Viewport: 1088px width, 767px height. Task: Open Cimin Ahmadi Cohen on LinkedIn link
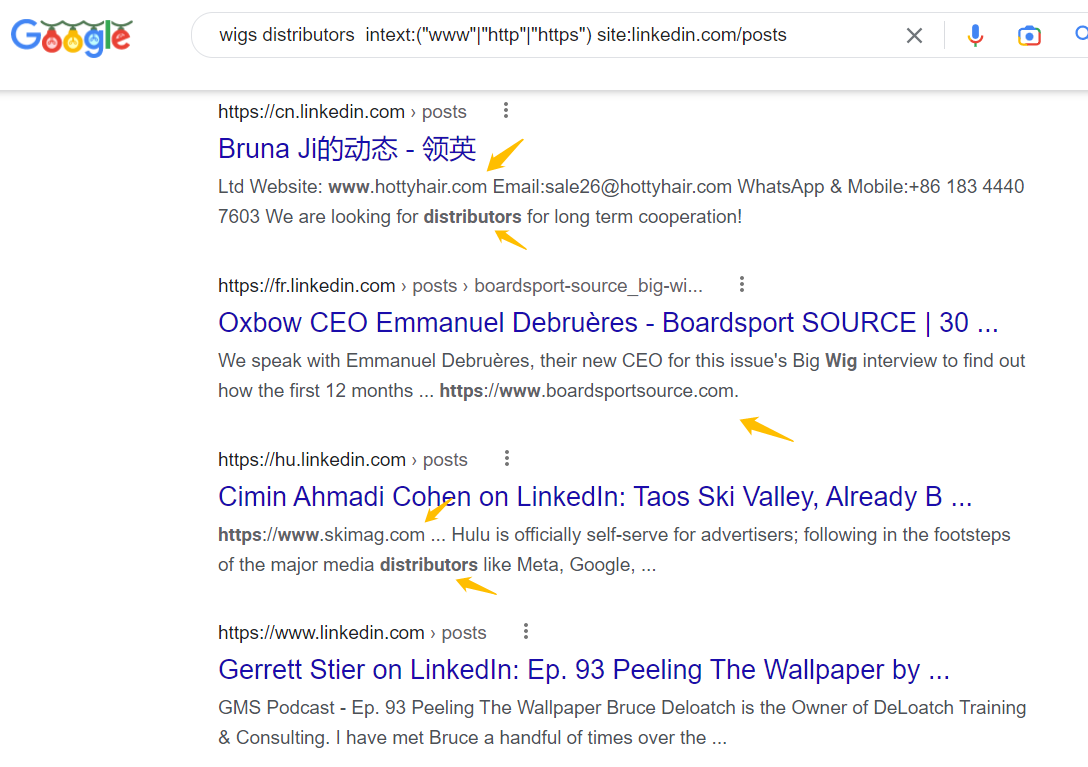(x=595, y=497)
